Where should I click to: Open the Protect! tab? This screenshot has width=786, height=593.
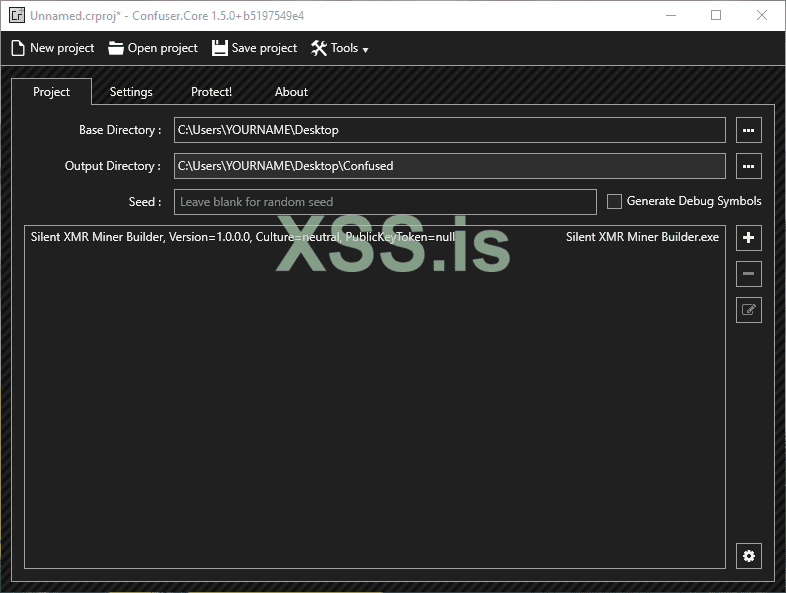point(211,92)
